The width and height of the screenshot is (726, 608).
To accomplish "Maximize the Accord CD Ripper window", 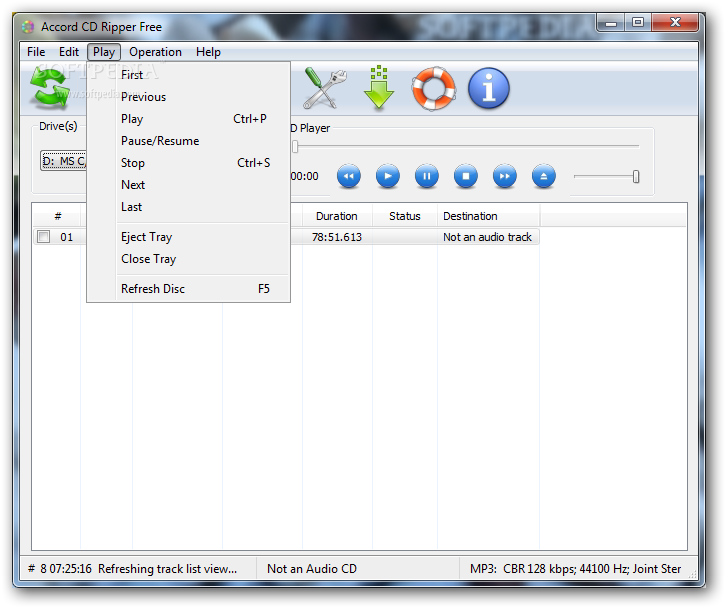I will click(x=638, y=22).
